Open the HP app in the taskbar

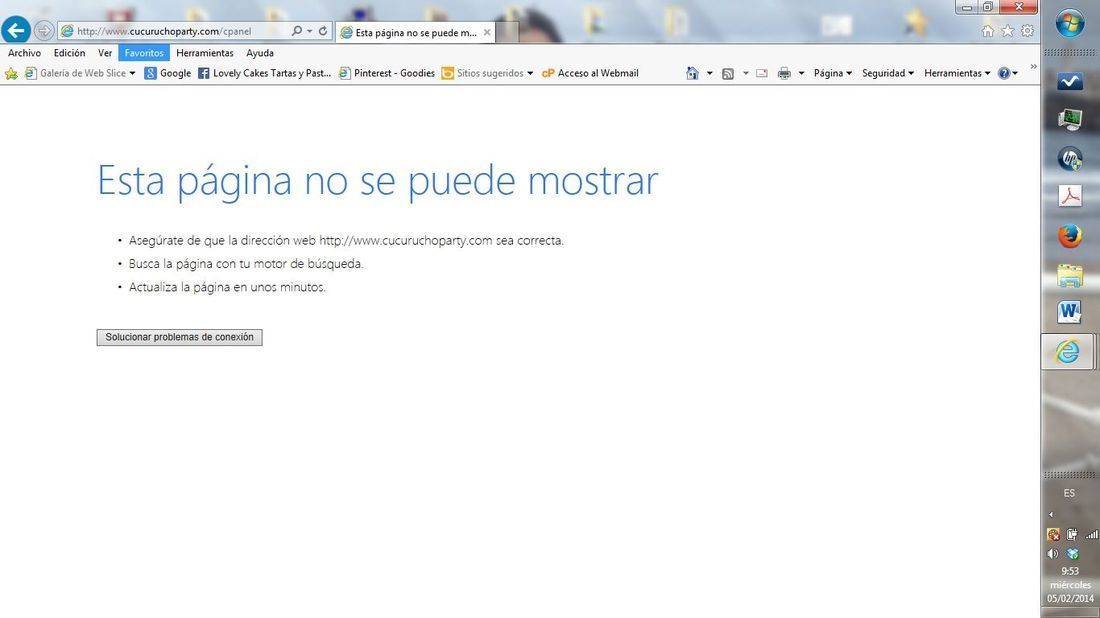coord(1070,159)
